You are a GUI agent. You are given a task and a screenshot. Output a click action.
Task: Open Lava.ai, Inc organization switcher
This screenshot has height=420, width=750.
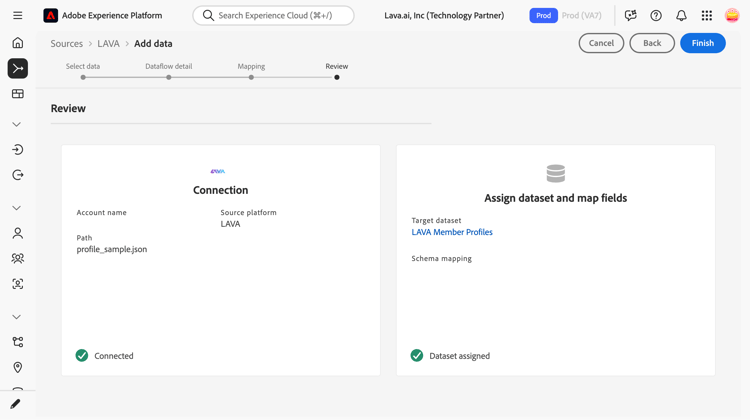(444, 15)
